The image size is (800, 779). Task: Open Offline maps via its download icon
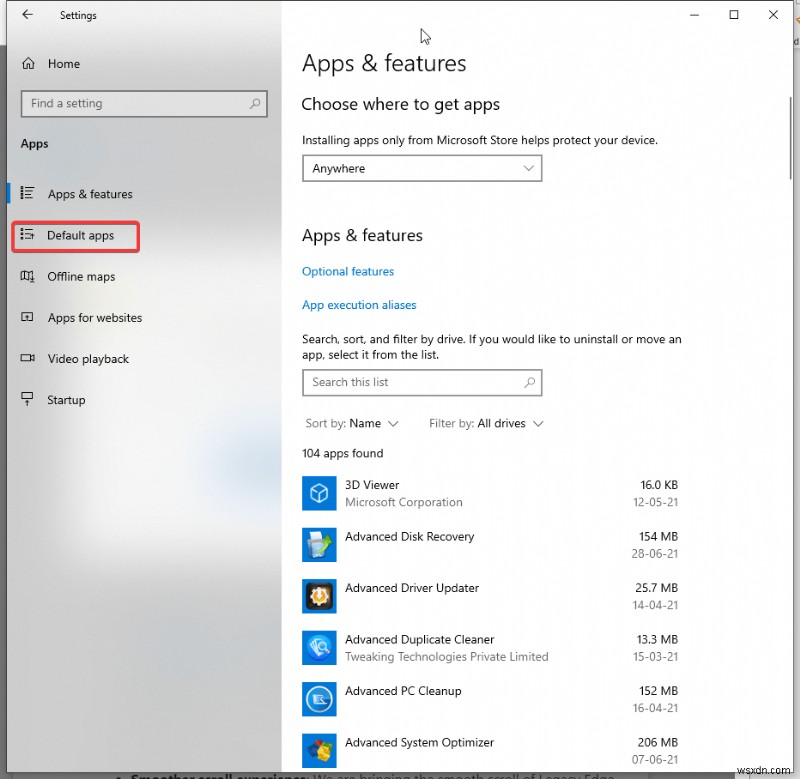[x=29, y=277]
